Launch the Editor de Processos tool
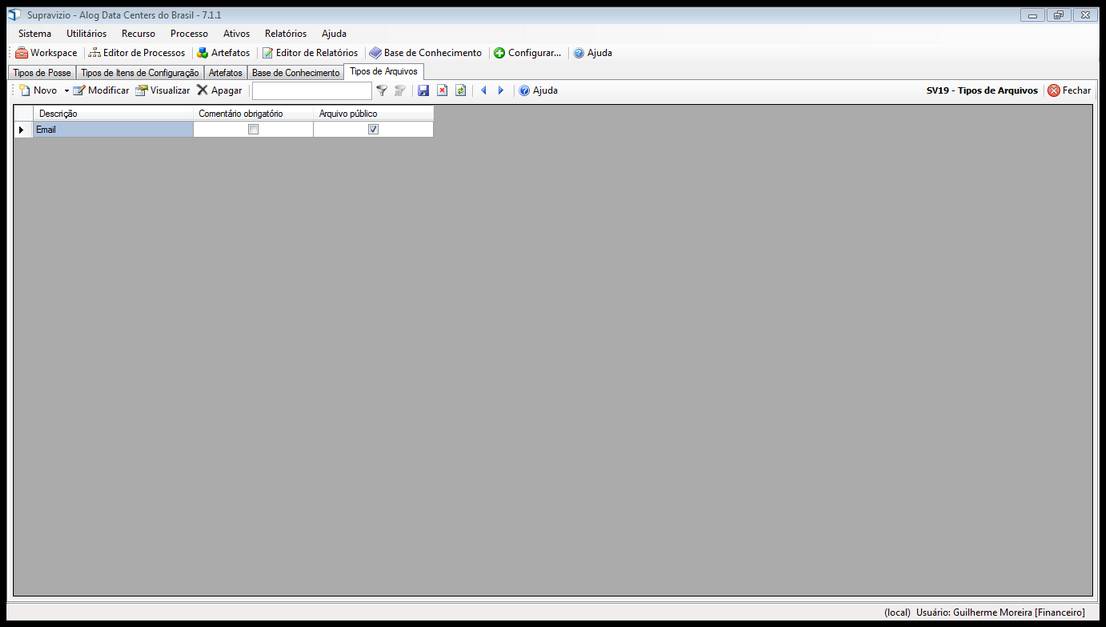Viewport: 1106px width, 627px height. point(137,52)
